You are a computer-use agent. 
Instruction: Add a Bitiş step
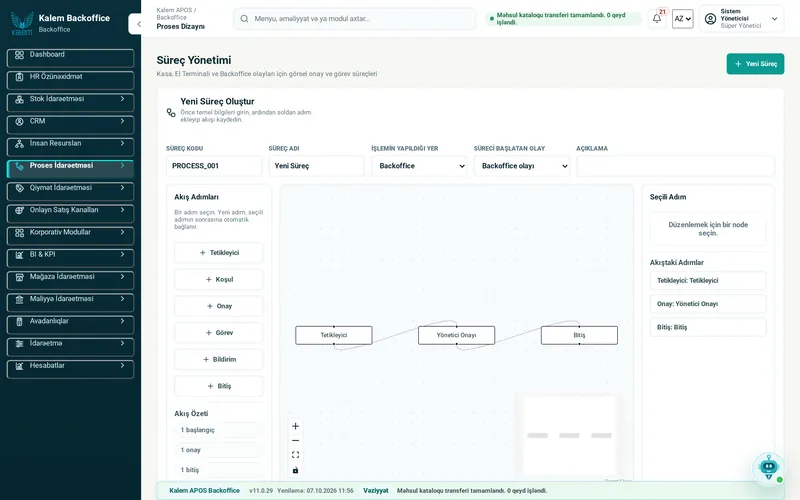[x=219, y=386]
